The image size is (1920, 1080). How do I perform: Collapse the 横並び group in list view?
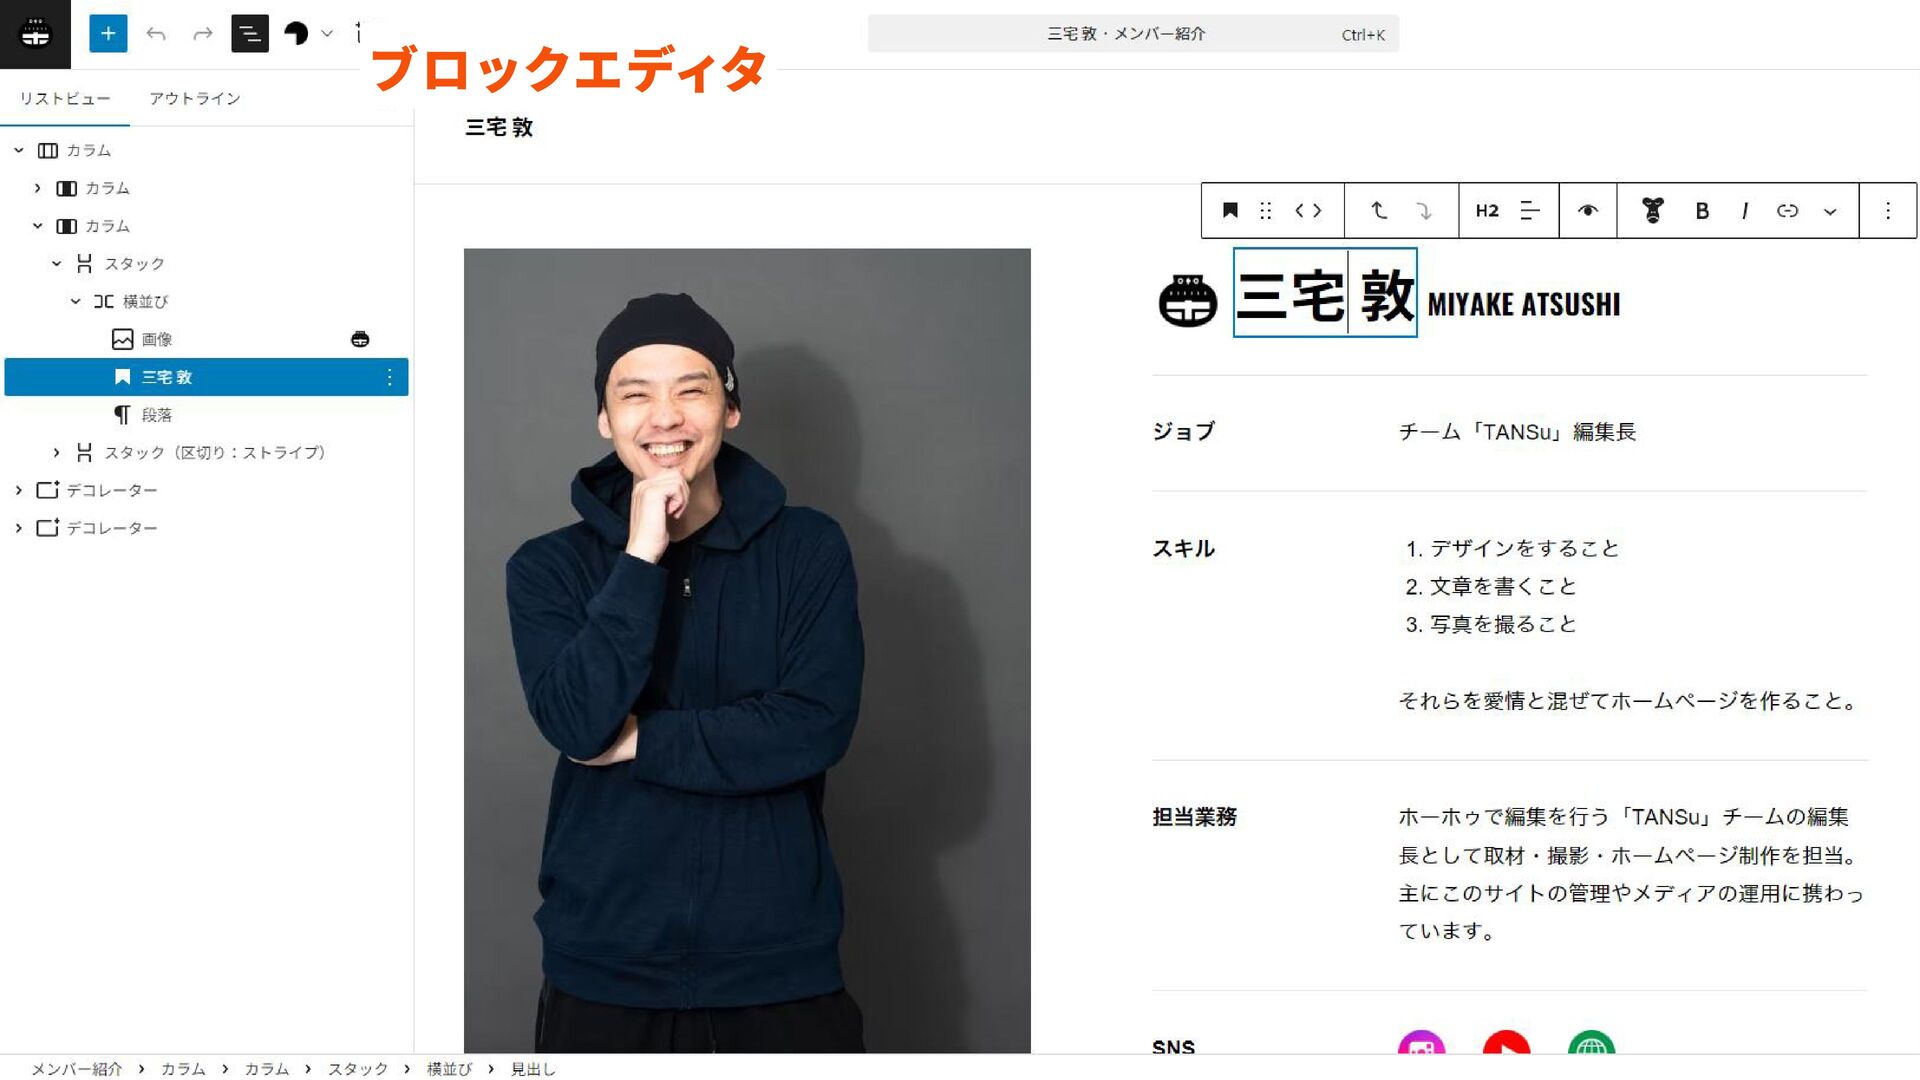[x=75, y=301]
